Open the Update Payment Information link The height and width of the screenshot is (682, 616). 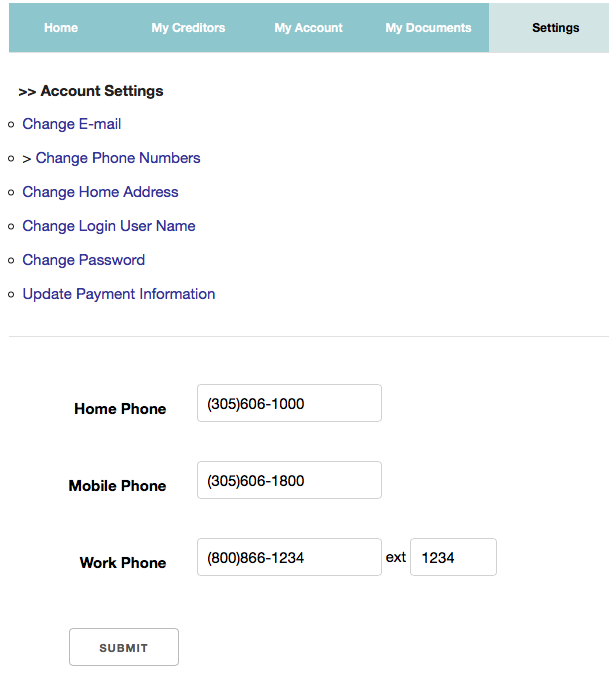click(119, 294)
